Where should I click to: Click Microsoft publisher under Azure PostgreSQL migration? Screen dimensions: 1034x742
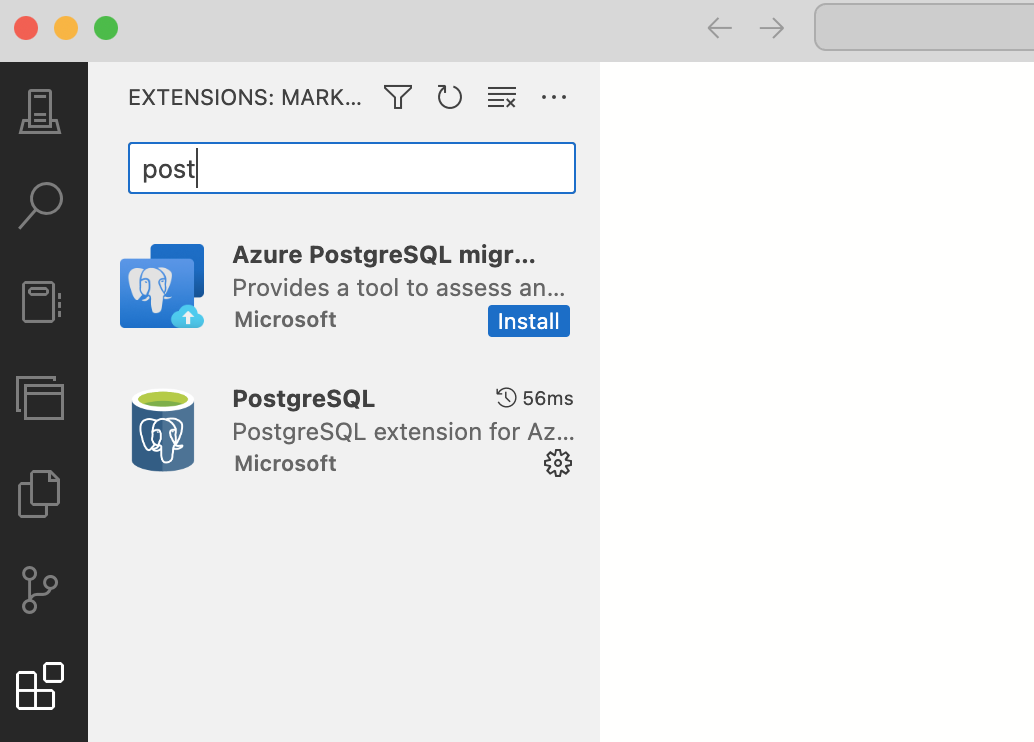(x=286, y=319)
